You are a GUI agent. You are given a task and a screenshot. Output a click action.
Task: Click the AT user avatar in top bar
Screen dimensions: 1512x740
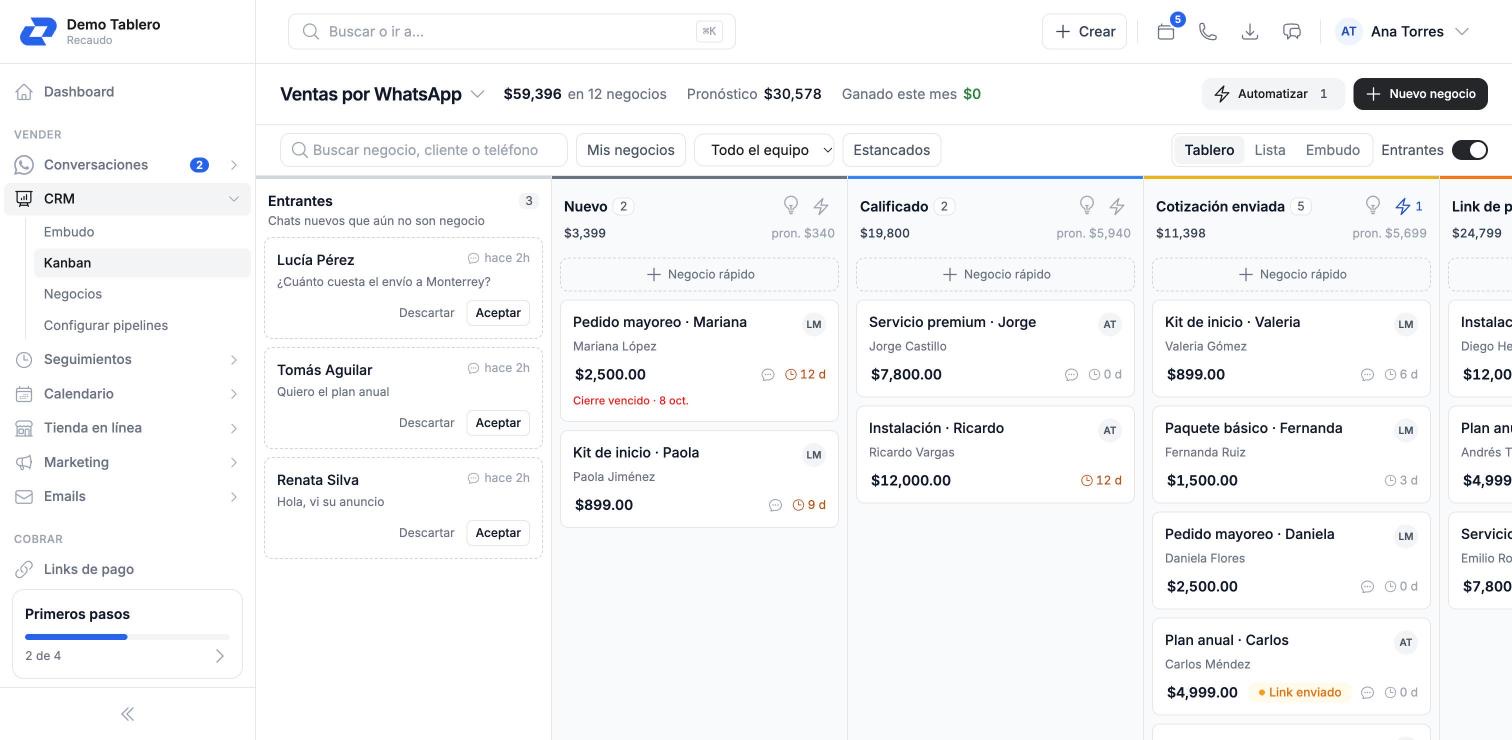[1349, 31]
